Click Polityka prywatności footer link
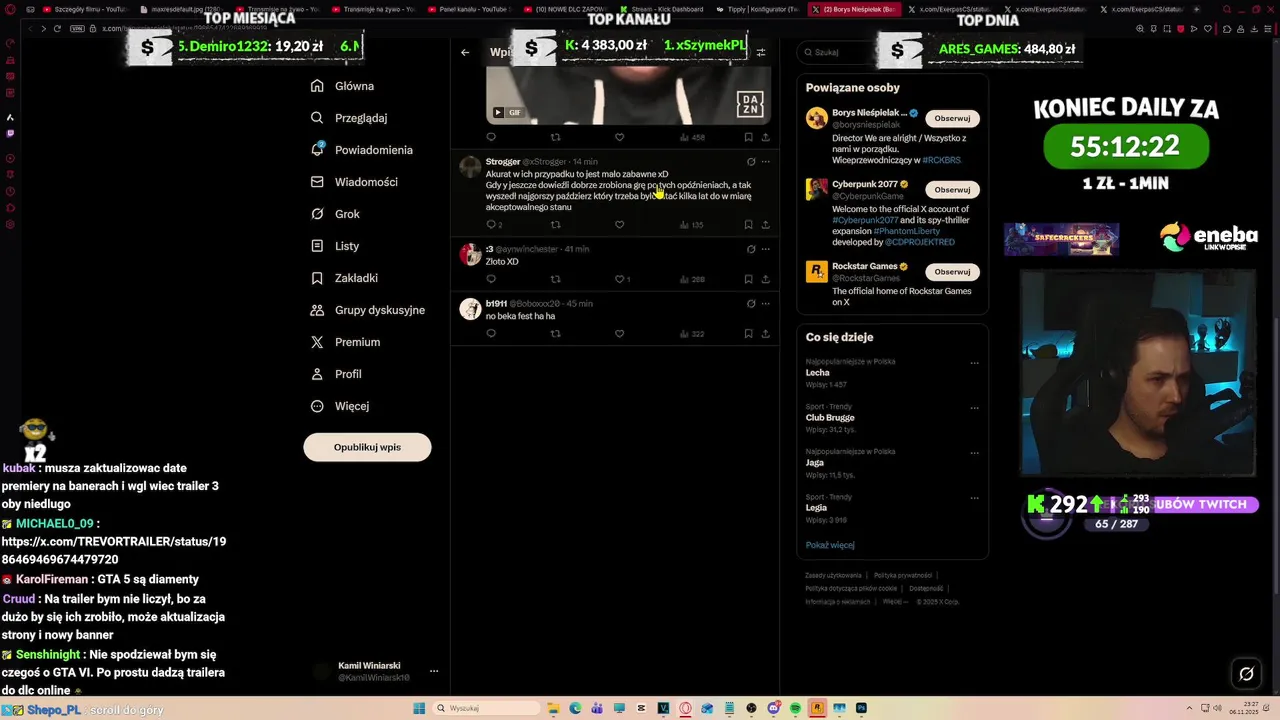Viewport: 1280px width, 720px height. point(903,575)
